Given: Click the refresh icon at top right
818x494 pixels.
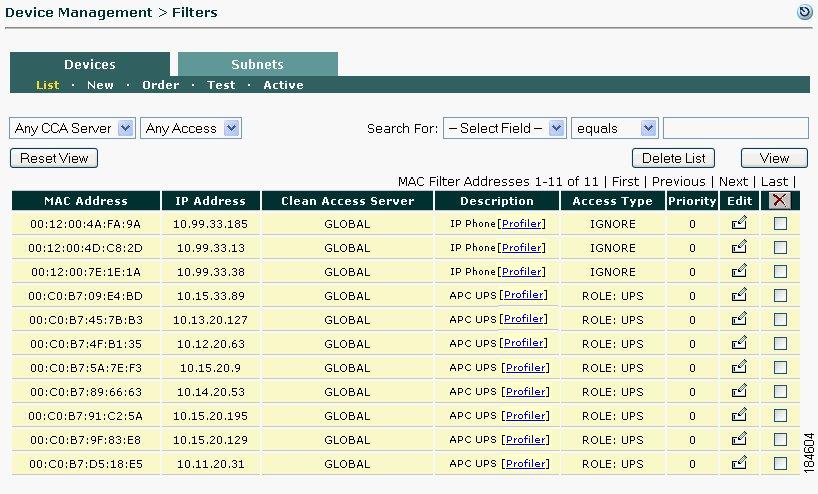Looking at the screenshot, I should (804, 13).
